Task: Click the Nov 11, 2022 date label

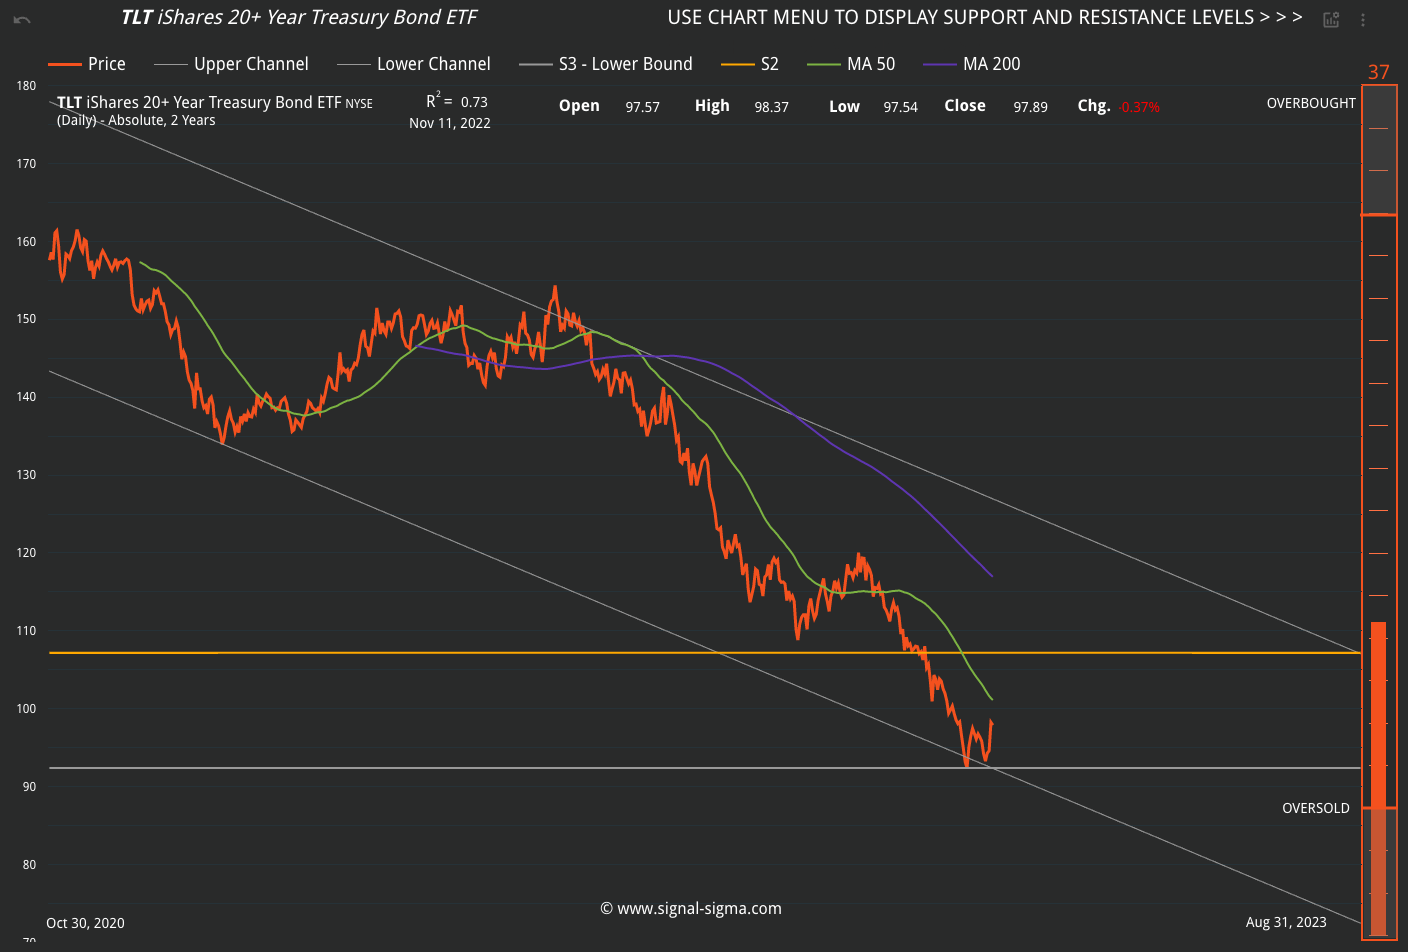Action: point(450,123)
